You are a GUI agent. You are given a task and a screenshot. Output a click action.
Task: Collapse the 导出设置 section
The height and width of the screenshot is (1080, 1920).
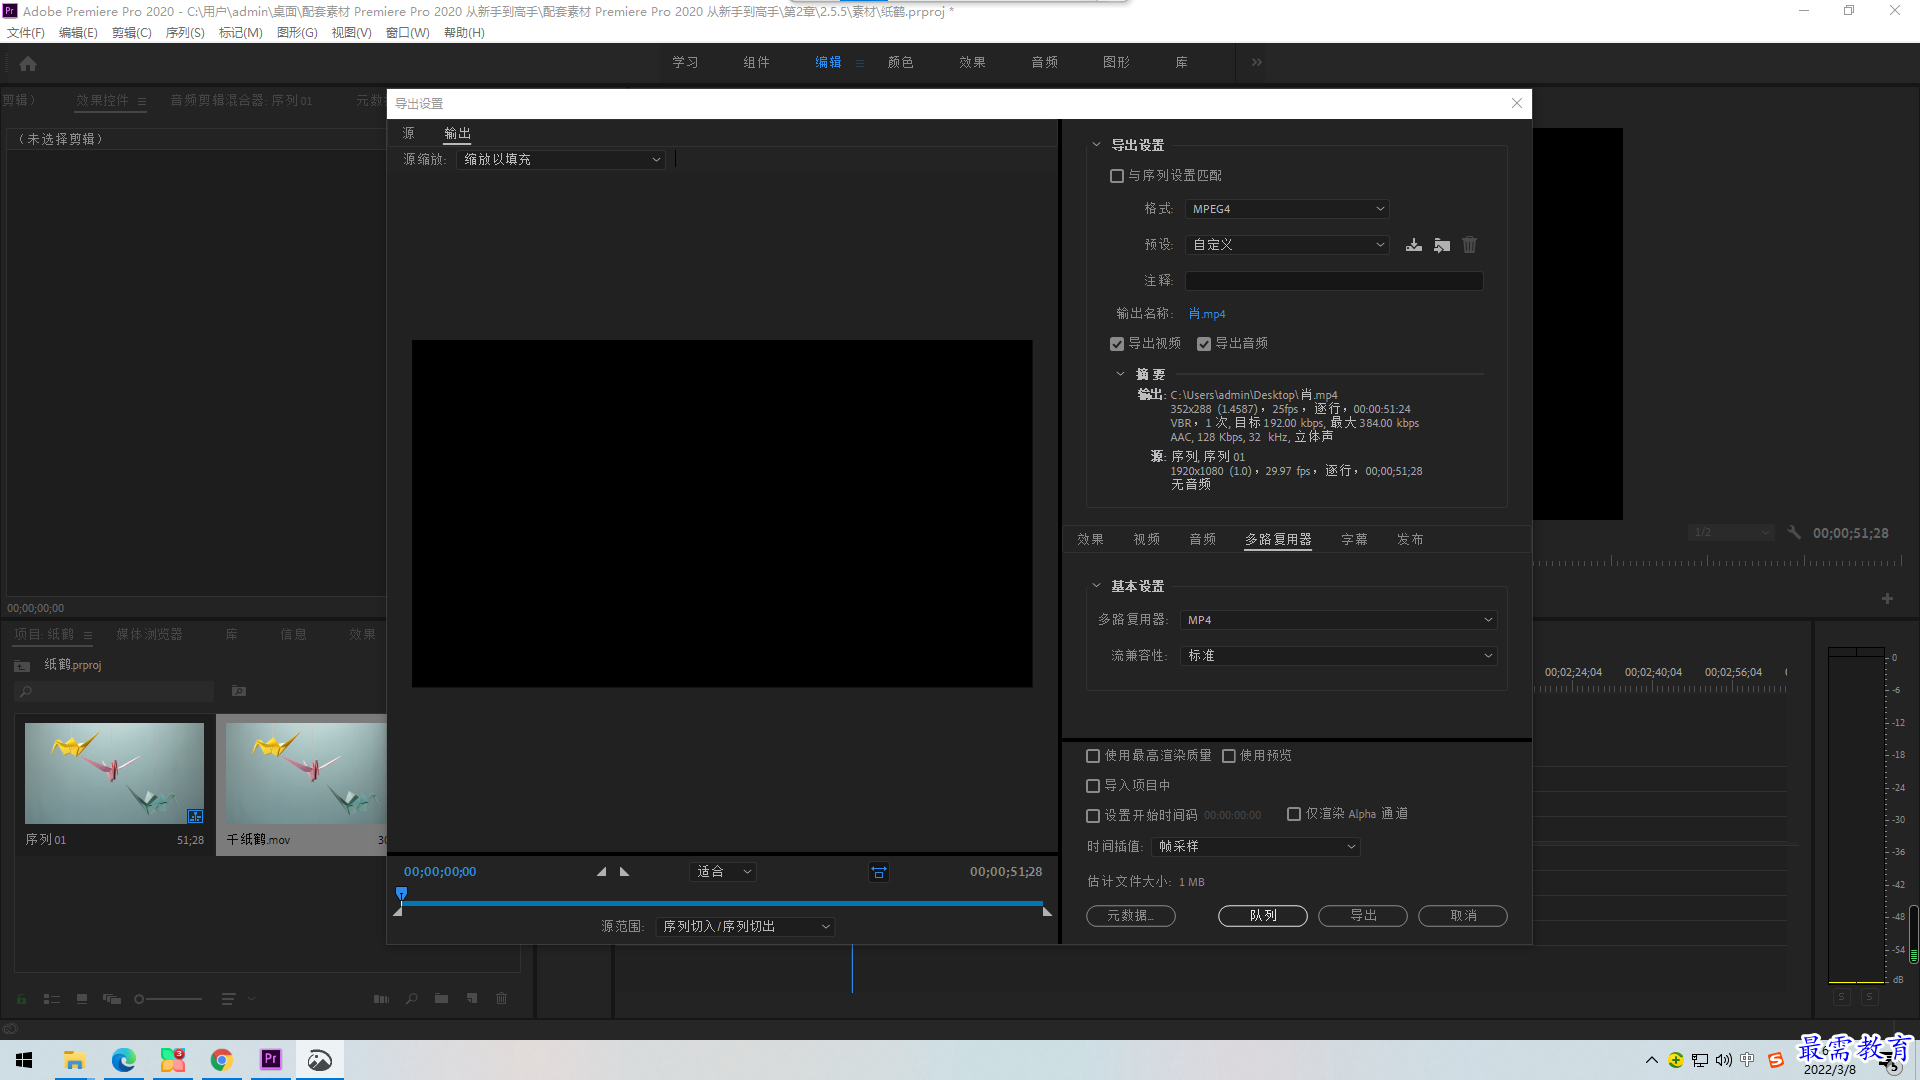tap(1096, 145)
